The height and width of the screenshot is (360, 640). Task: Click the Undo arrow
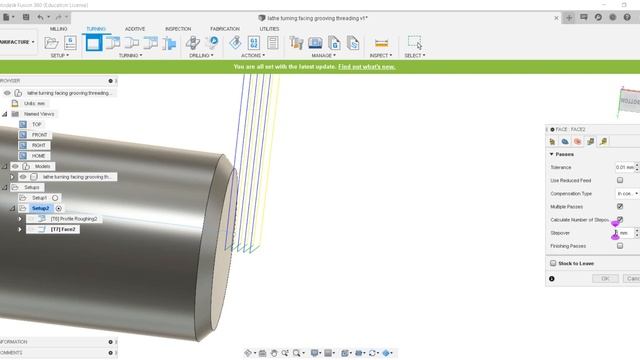pyautogui.click(x=40, y=17)
